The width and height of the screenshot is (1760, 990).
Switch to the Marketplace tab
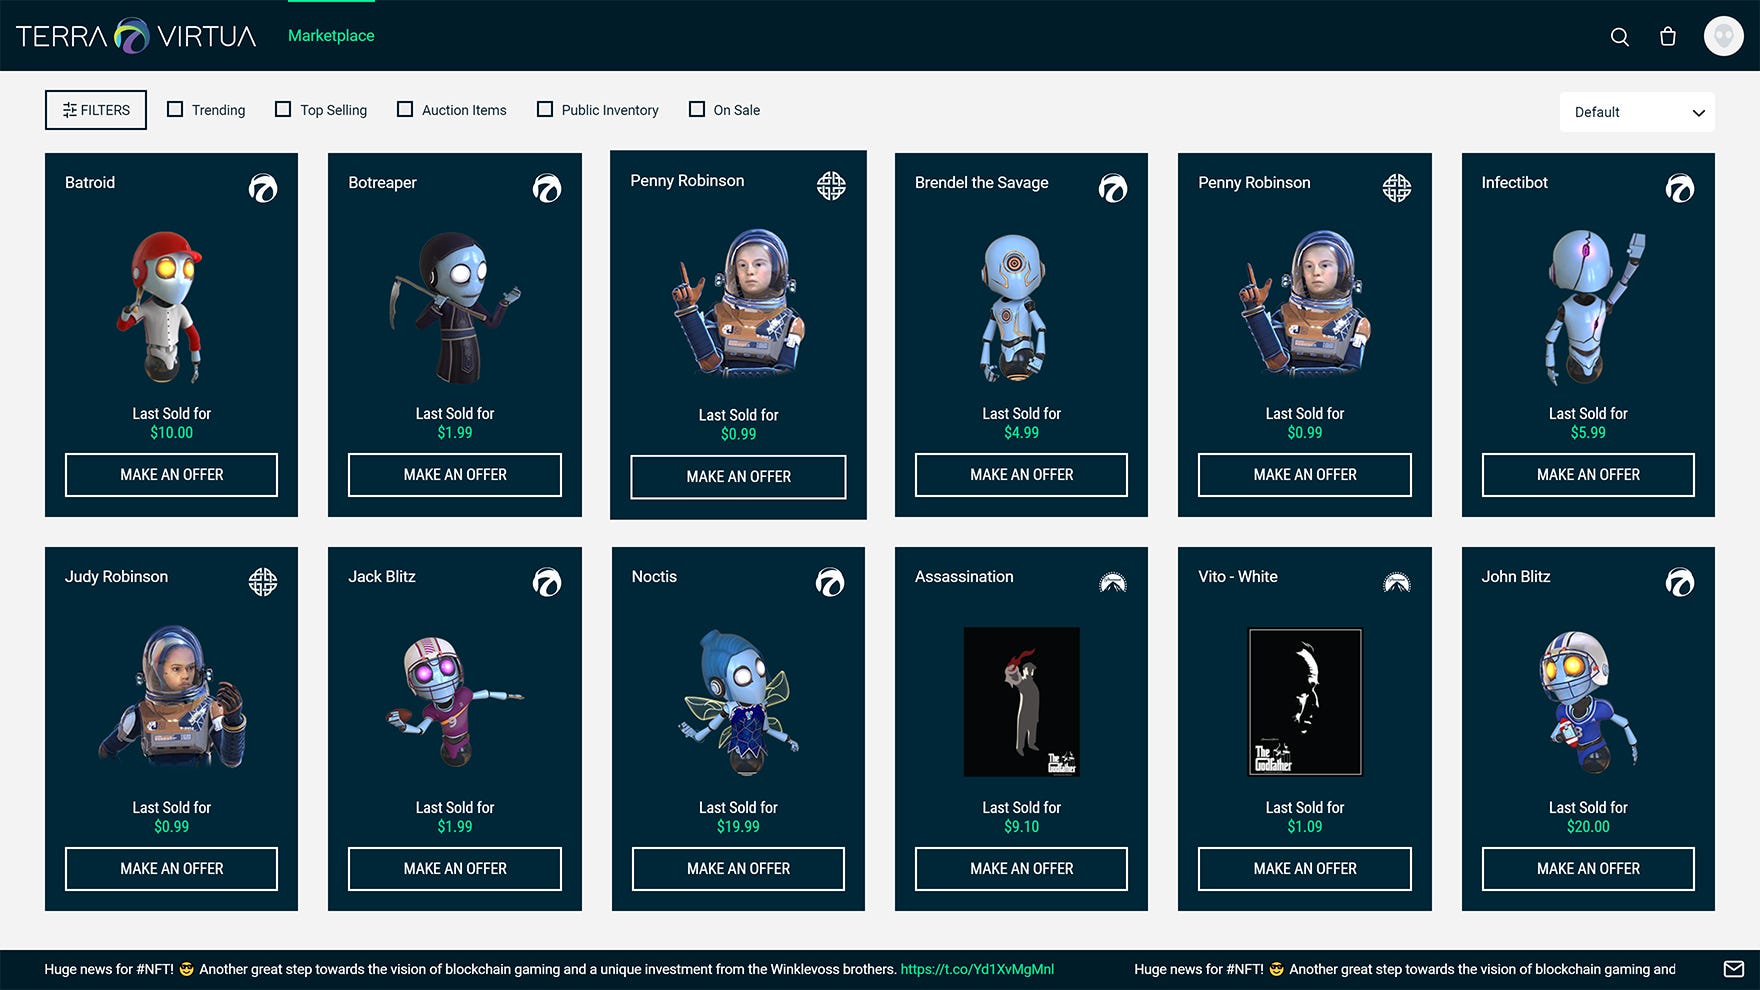(331, 36)
